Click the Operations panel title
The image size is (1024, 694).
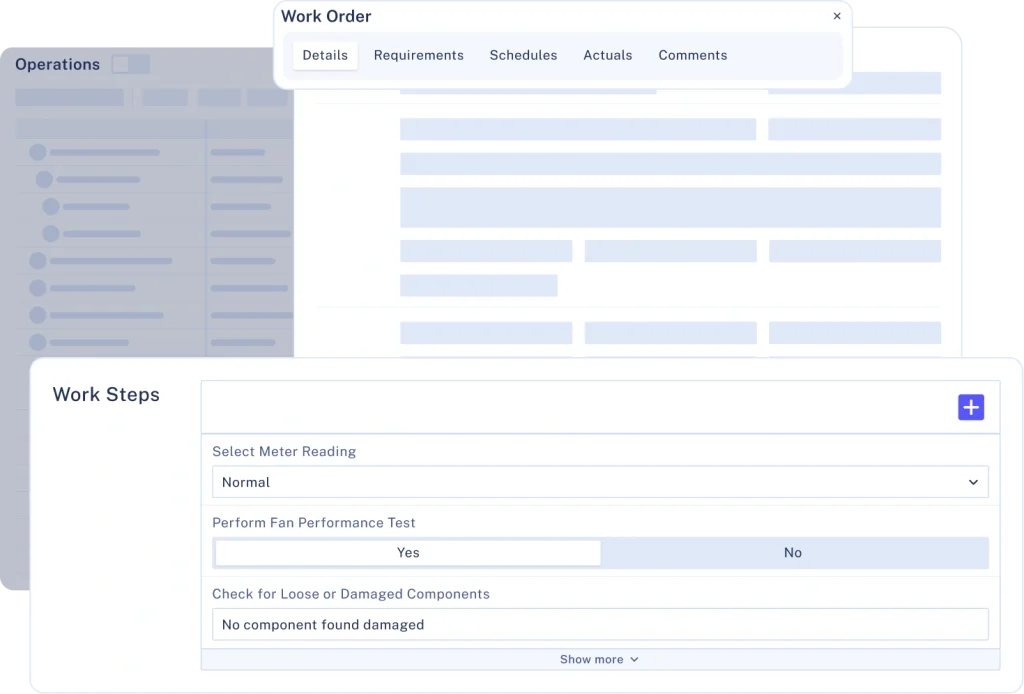[x=57, y=64]
